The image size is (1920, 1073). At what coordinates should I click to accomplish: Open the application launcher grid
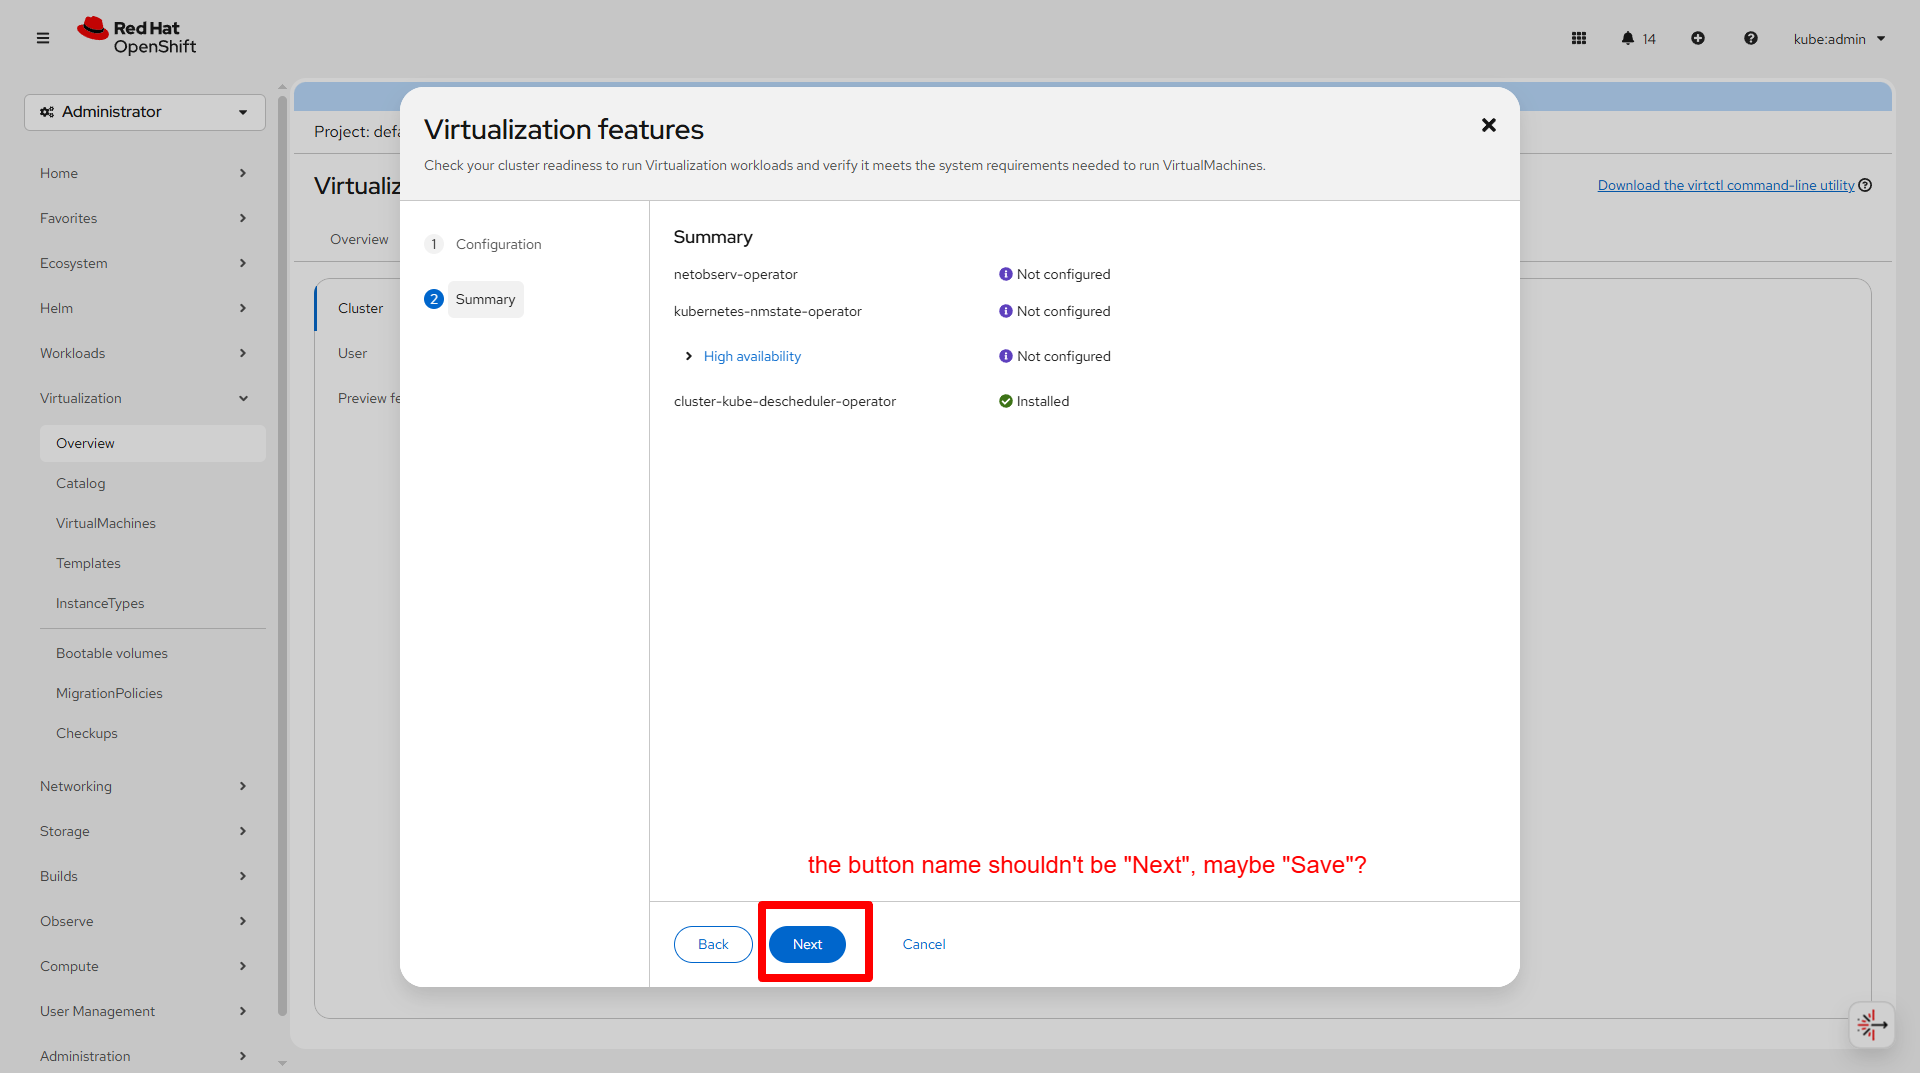pos(1579,38)
